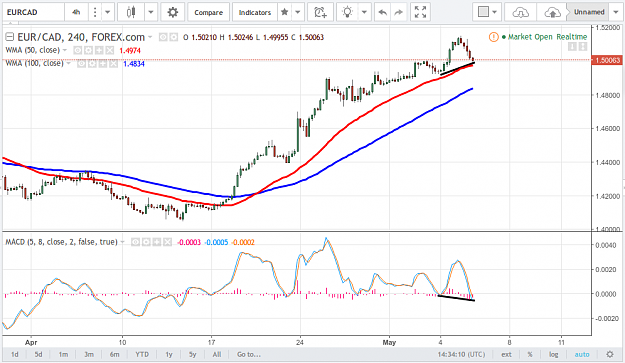Viewport: 625px width, 363px height.
Task: Hide the WMA (50, close) line
Action: [78, 50]
